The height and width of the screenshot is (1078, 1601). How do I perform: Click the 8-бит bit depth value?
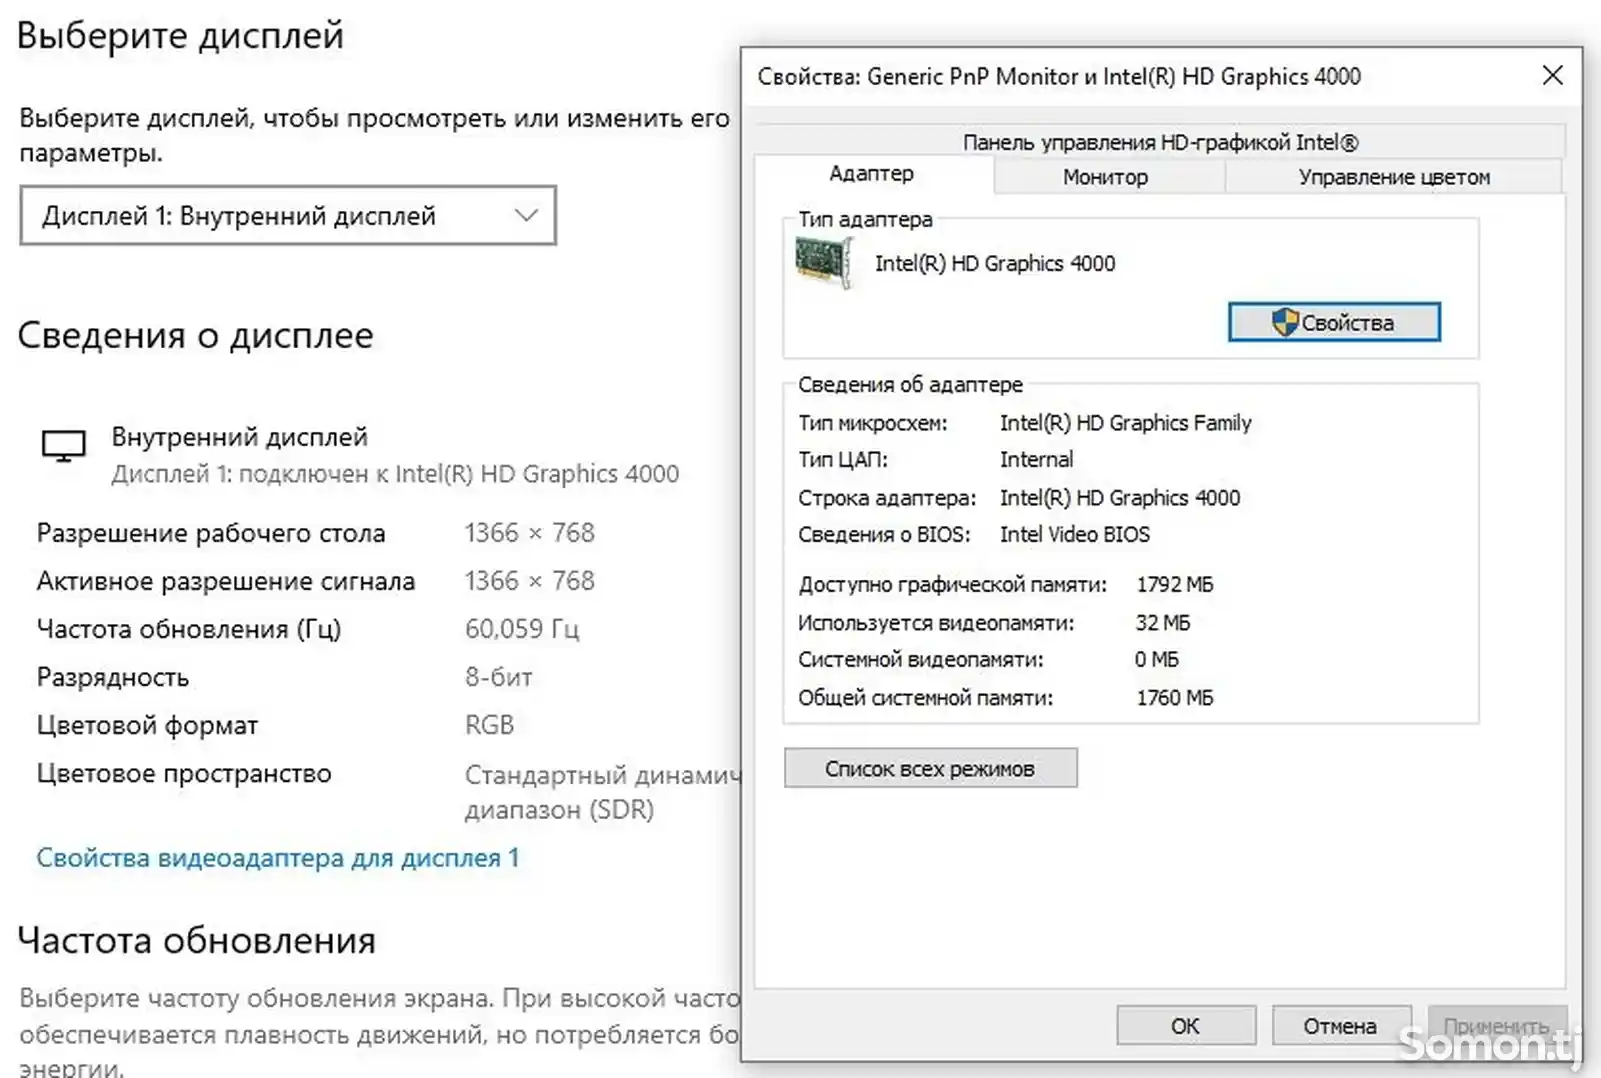[498, 677]
